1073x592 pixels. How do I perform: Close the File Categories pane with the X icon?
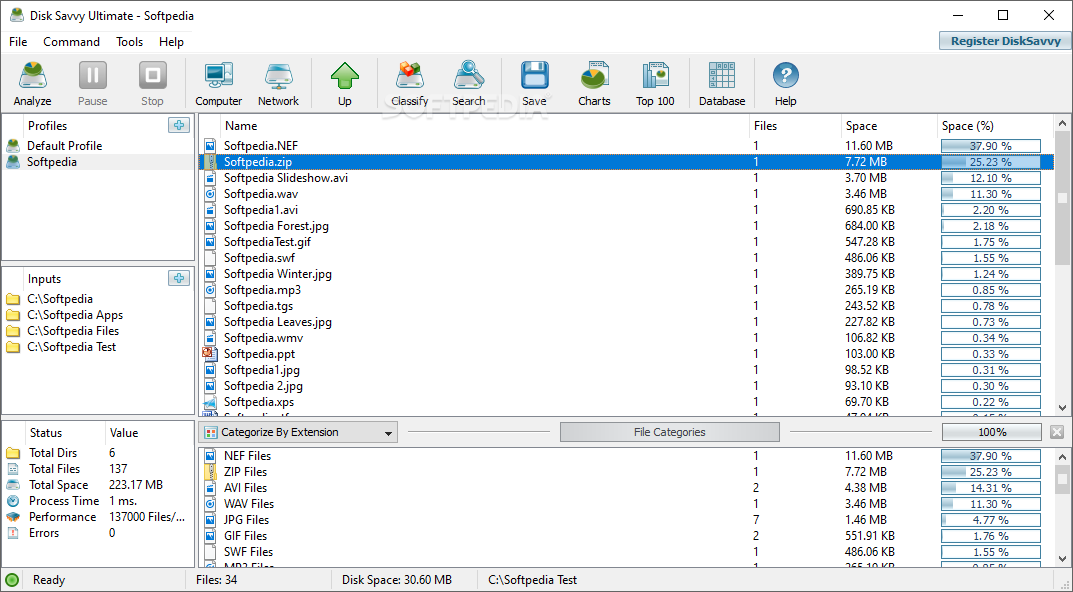(x=1057, y=432)
